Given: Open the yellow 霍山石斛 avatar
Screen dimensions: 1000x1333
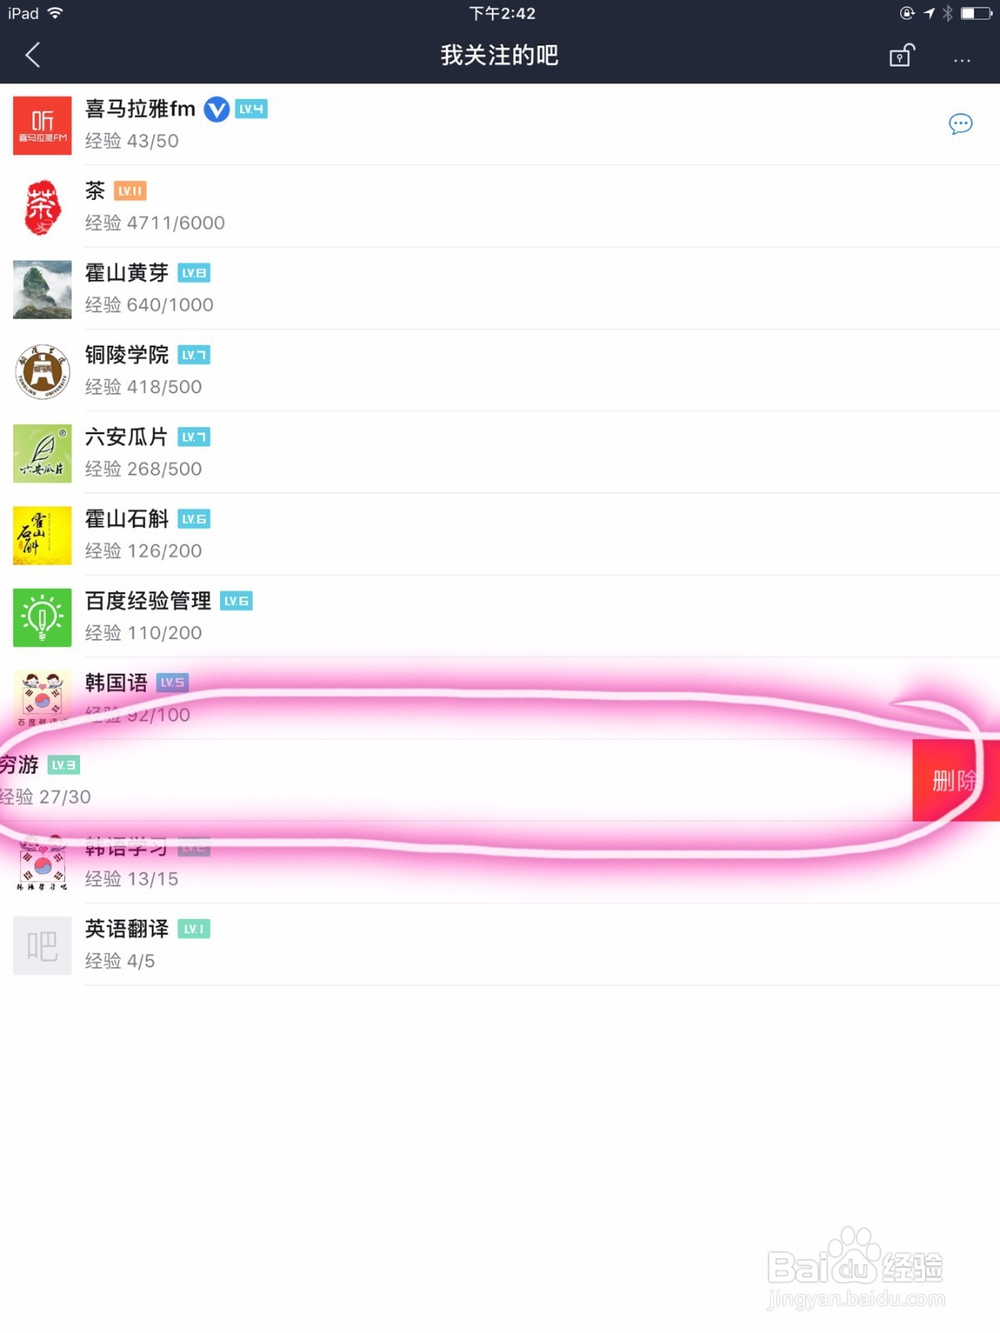Looking at the screenshot, I should (x=42, y=535).
